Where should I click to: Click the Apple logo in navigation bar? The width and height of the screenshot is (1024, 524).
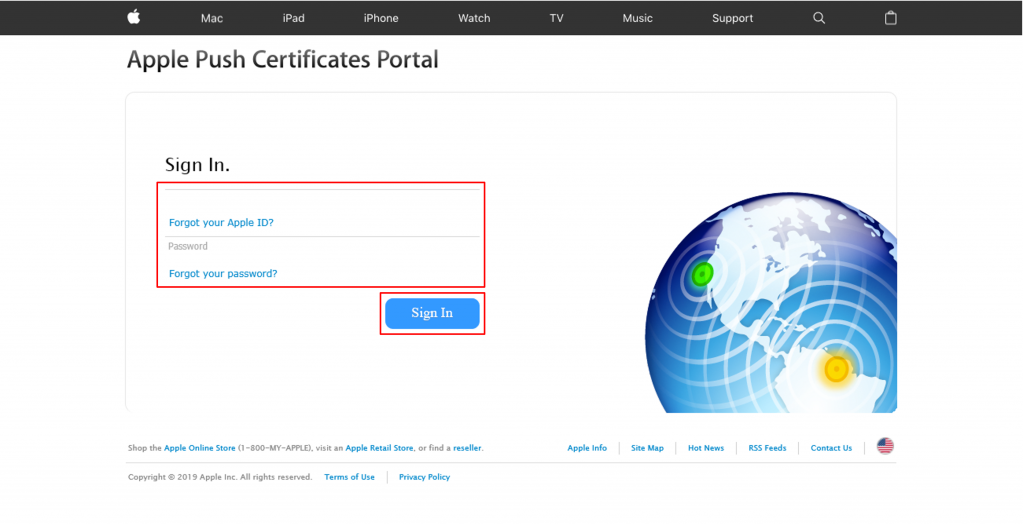click(133, 17)
